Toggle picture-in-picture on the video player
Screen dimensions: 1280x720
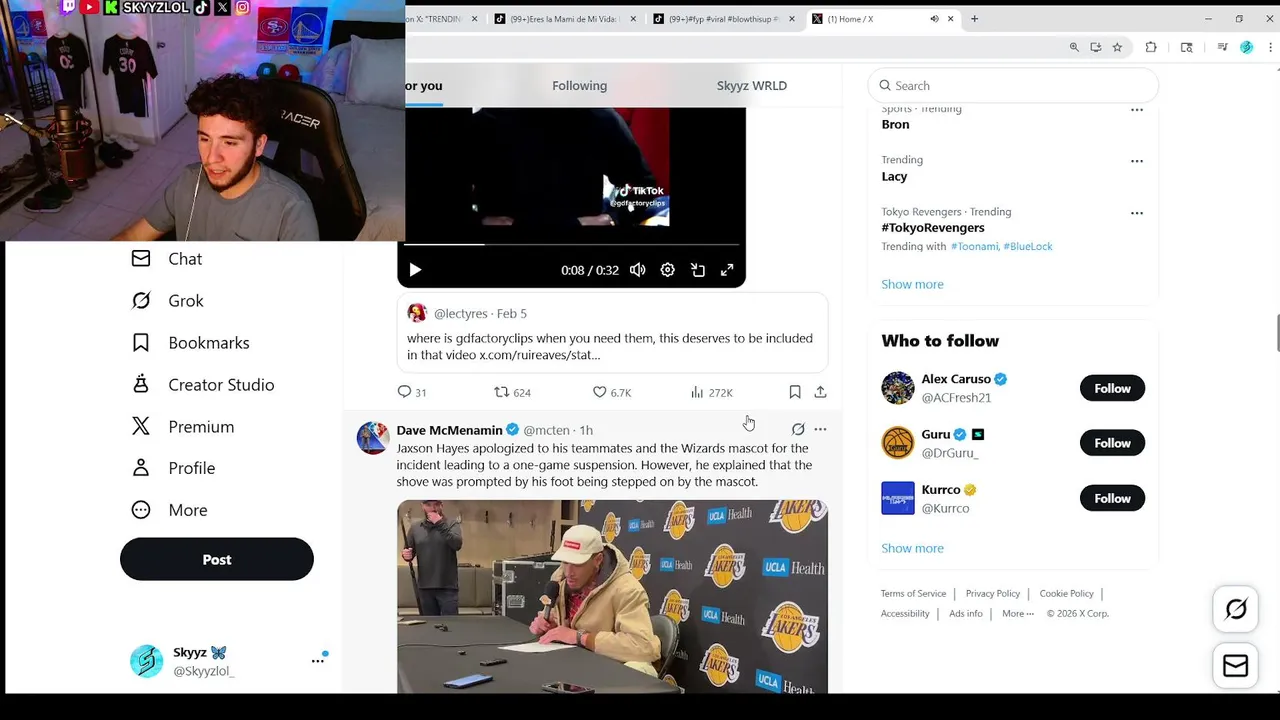698,270
